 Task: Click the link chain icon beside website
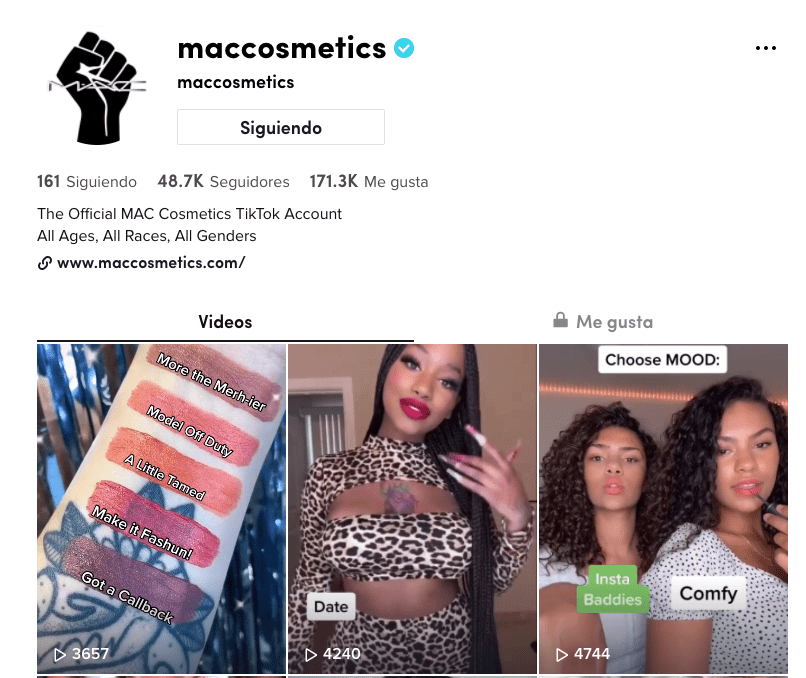pyautogui.click(x=45, y=263)
